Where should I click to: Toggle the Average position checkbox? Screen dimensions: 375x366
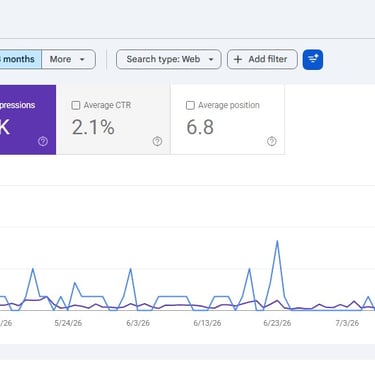(190, 105)
